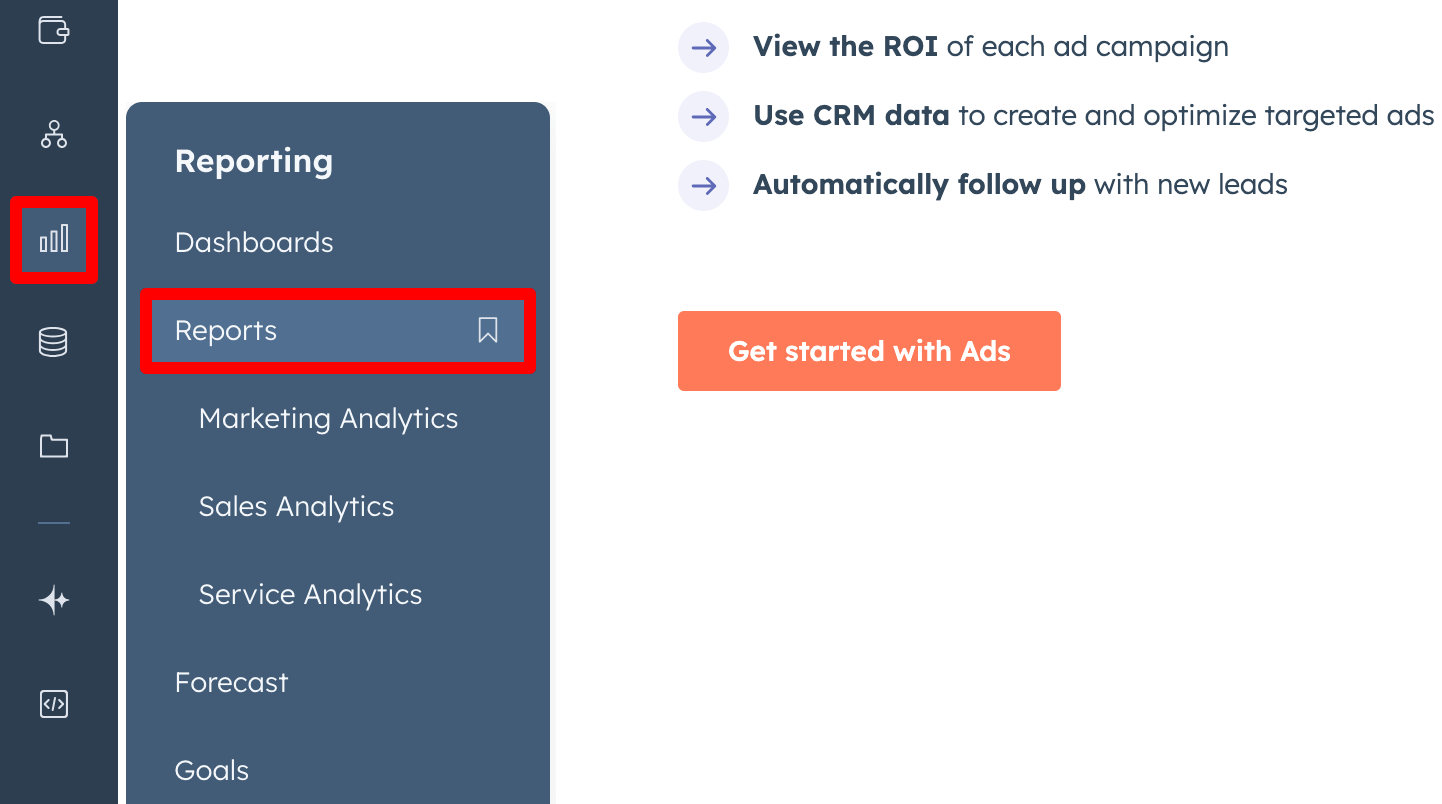Open the Breeze AI sparkle icon
The image size is (1442, 804).
pos(54,599)
